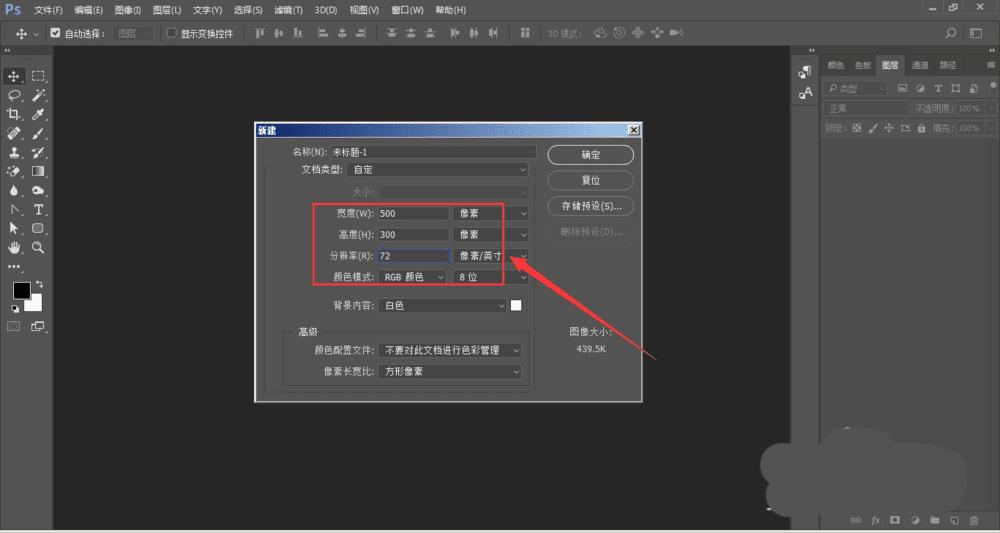1000x533 pixels.
Task: Select the Eyedropper tool
Action: [38, 115]
